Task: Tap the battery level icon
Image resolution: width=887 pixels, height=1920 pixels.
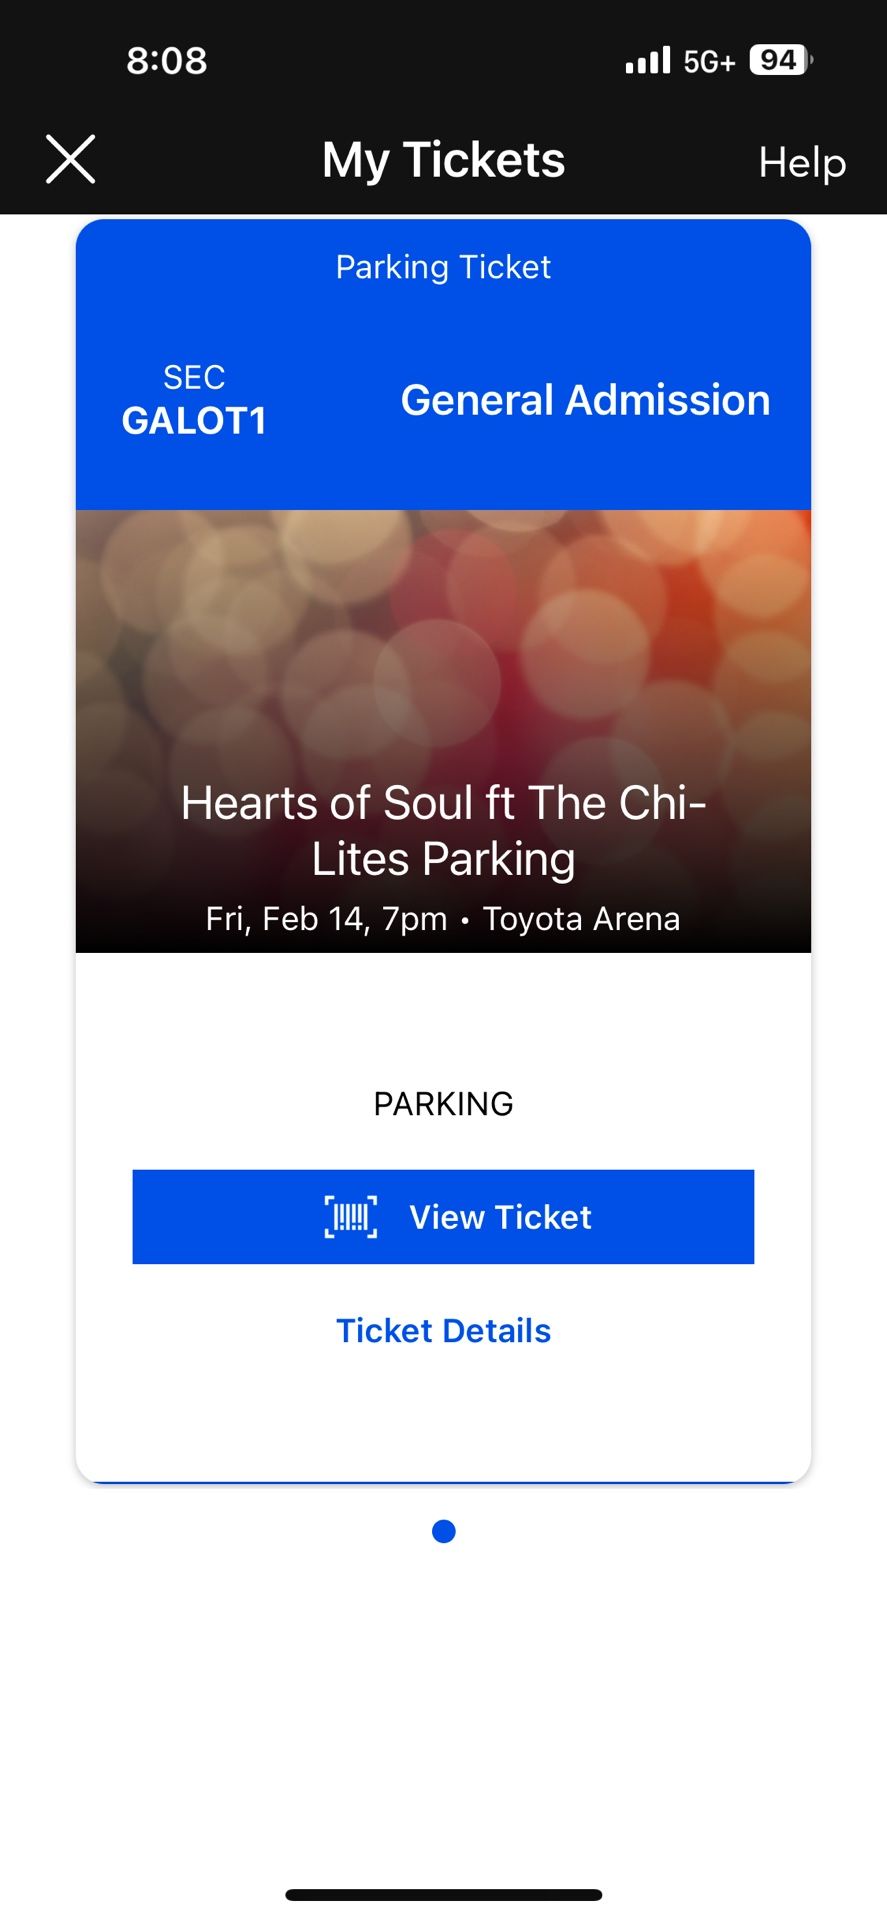Action: click(780, 60)
